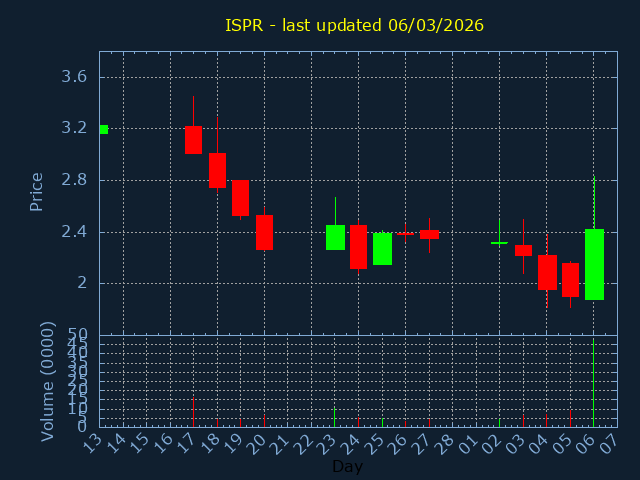Click the red candlestick on day 17

tap(193, 139)
